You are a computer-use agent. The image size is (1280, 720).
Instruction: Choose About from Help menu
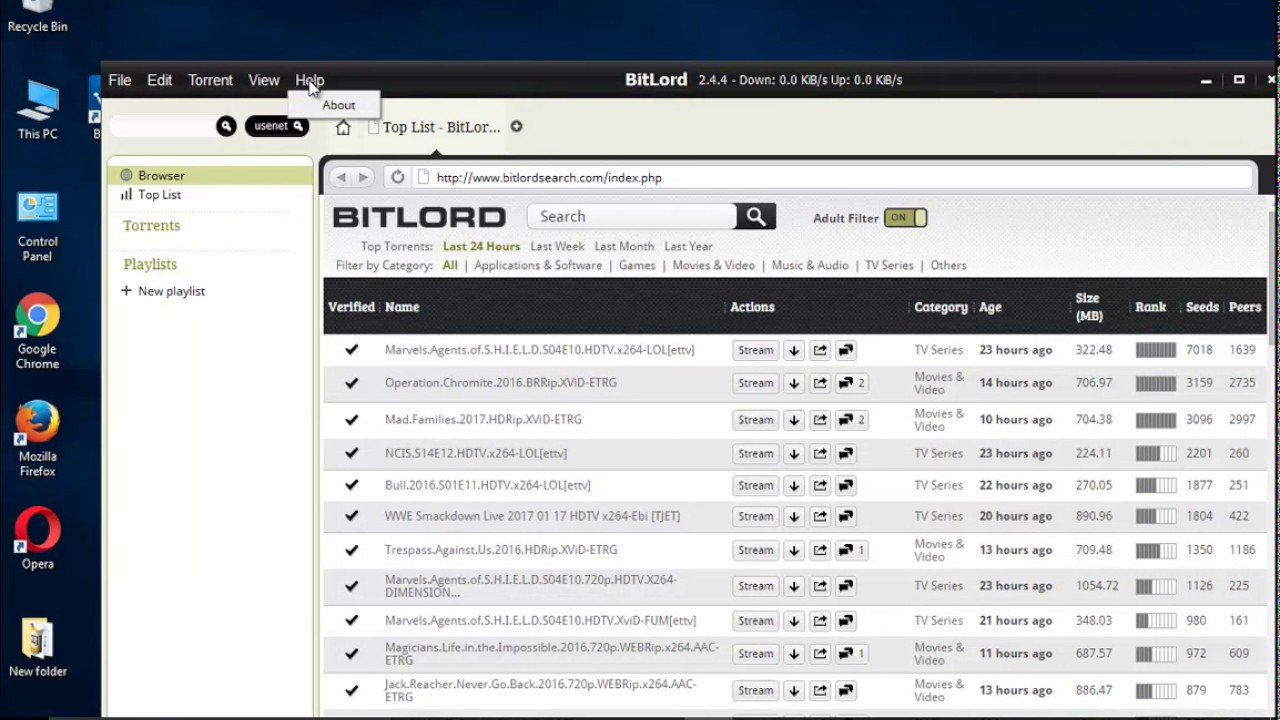(338, 105)
